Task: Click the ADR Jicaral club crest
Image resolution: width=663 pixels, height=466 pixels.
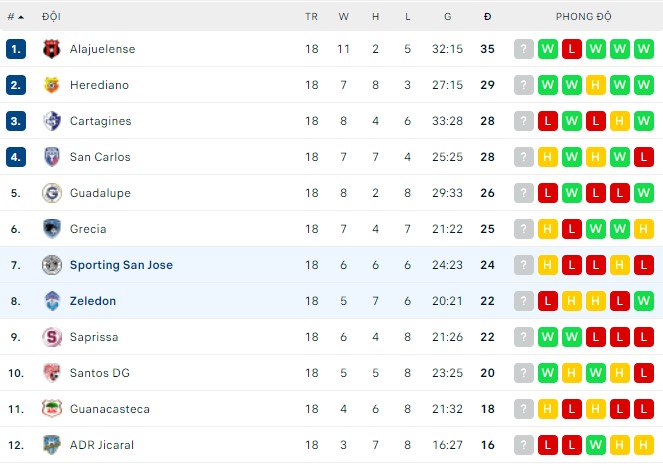Action: (x=52, y=445)
